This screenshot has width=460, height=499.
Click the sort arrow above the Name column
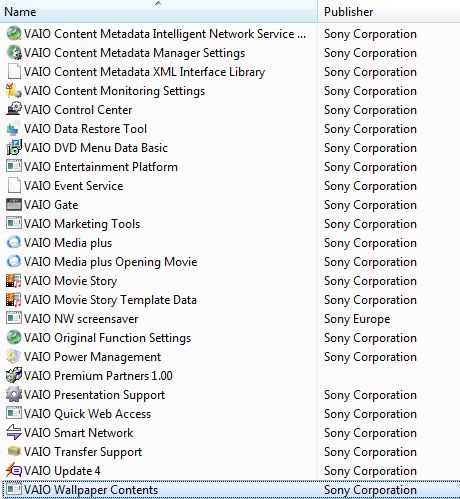pyautogui.click(x=158, y=3)
